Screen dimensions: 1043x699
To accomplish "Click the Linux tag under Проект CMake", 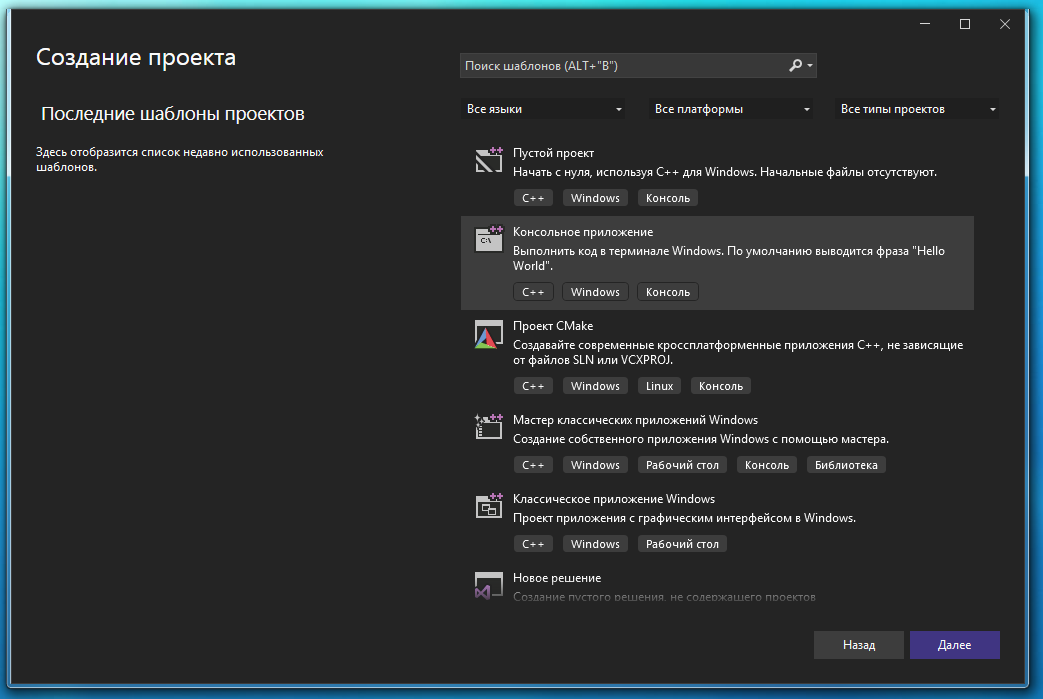I will pos(659,386).
